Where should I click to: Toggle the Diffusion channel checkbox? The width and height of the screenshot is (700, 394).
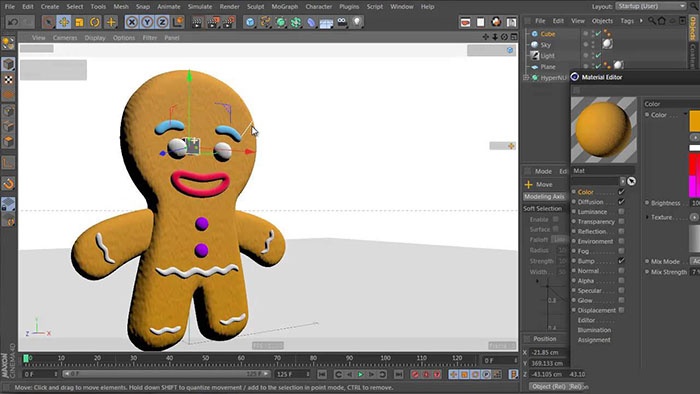[x=621, y=202]
